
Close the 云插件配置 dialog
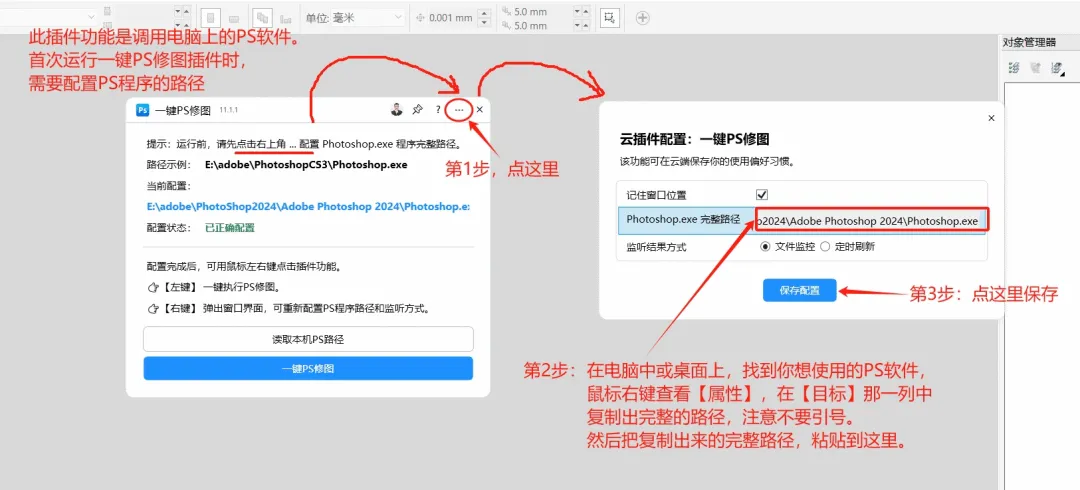(x=991, y=118)
